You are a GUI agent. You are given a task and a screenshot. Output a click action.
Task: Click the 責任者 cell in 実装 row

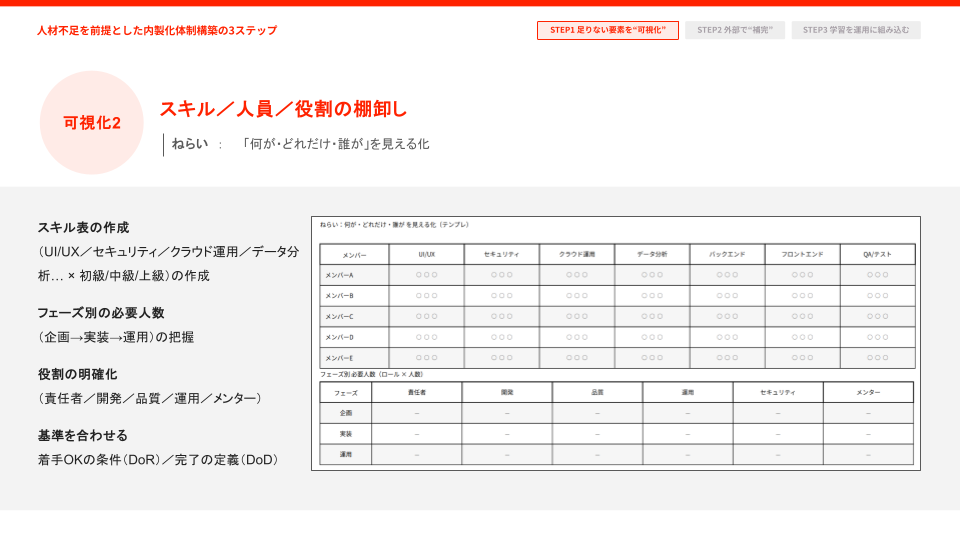point(416,433)
